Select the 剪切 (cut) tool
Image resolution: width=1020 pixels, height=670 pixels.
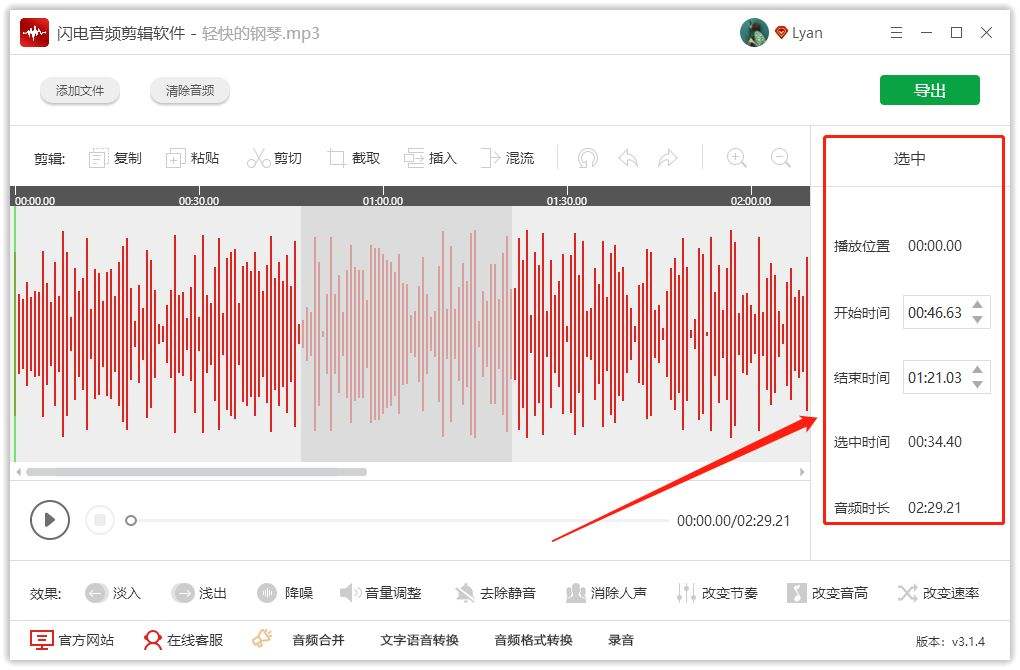click(x=275, y=157)
